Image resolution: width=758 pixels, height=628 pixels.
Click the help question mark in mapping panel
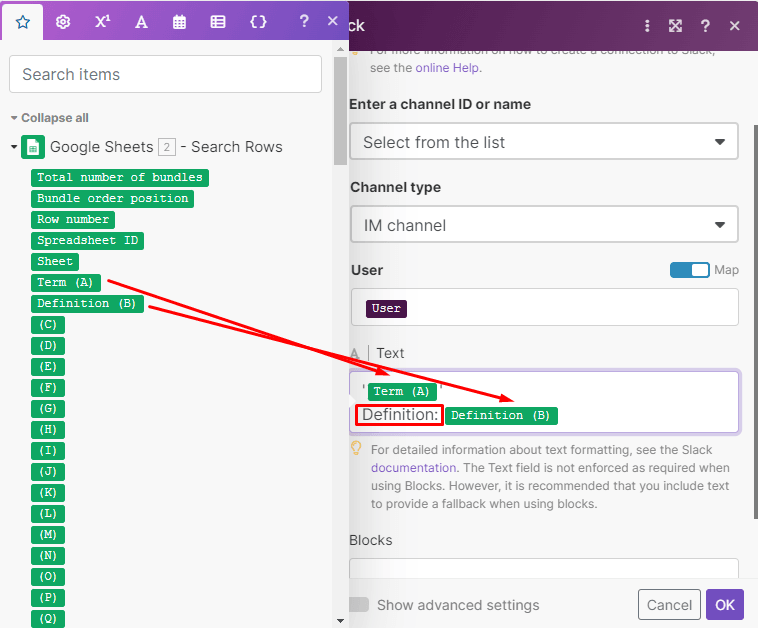tap(304, 21)
